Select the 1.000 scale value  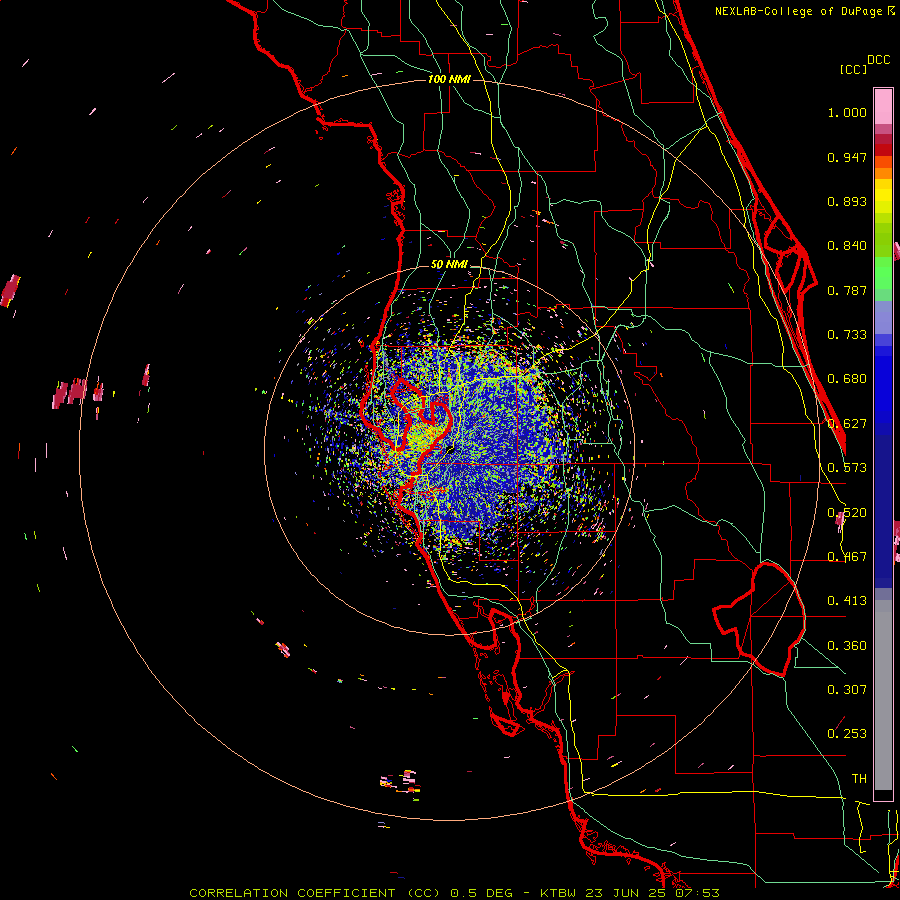[x=847, y=112]
